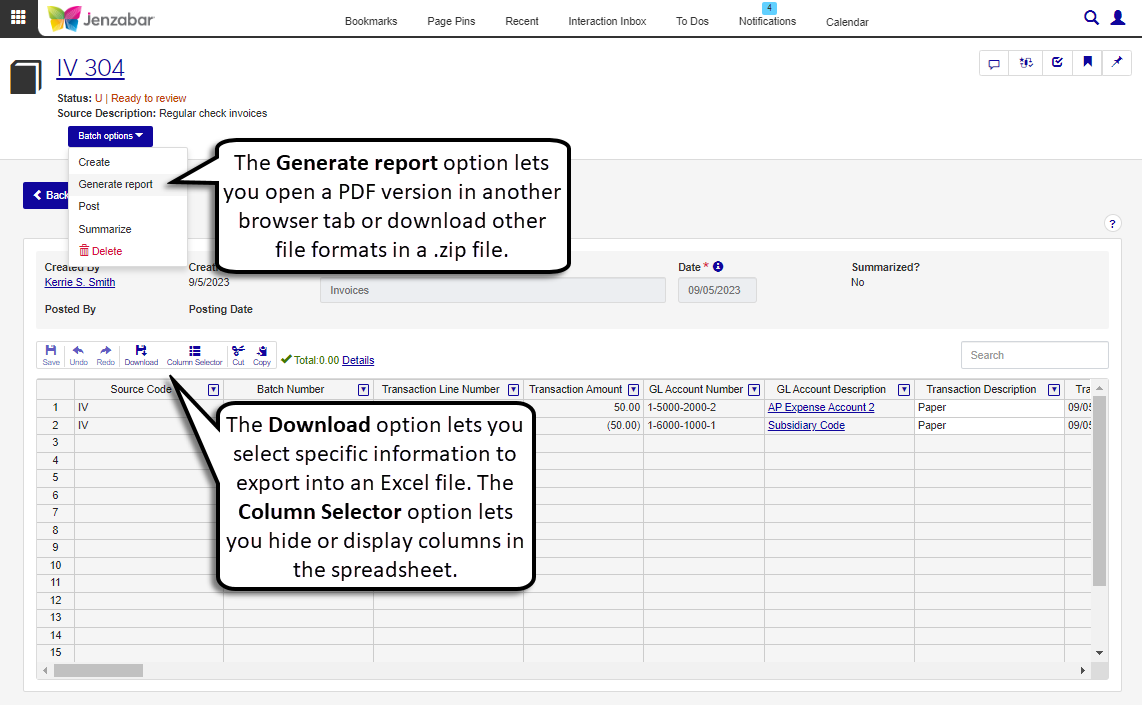Open the Notifications tab
The image size is (1142, 705).
767,21
